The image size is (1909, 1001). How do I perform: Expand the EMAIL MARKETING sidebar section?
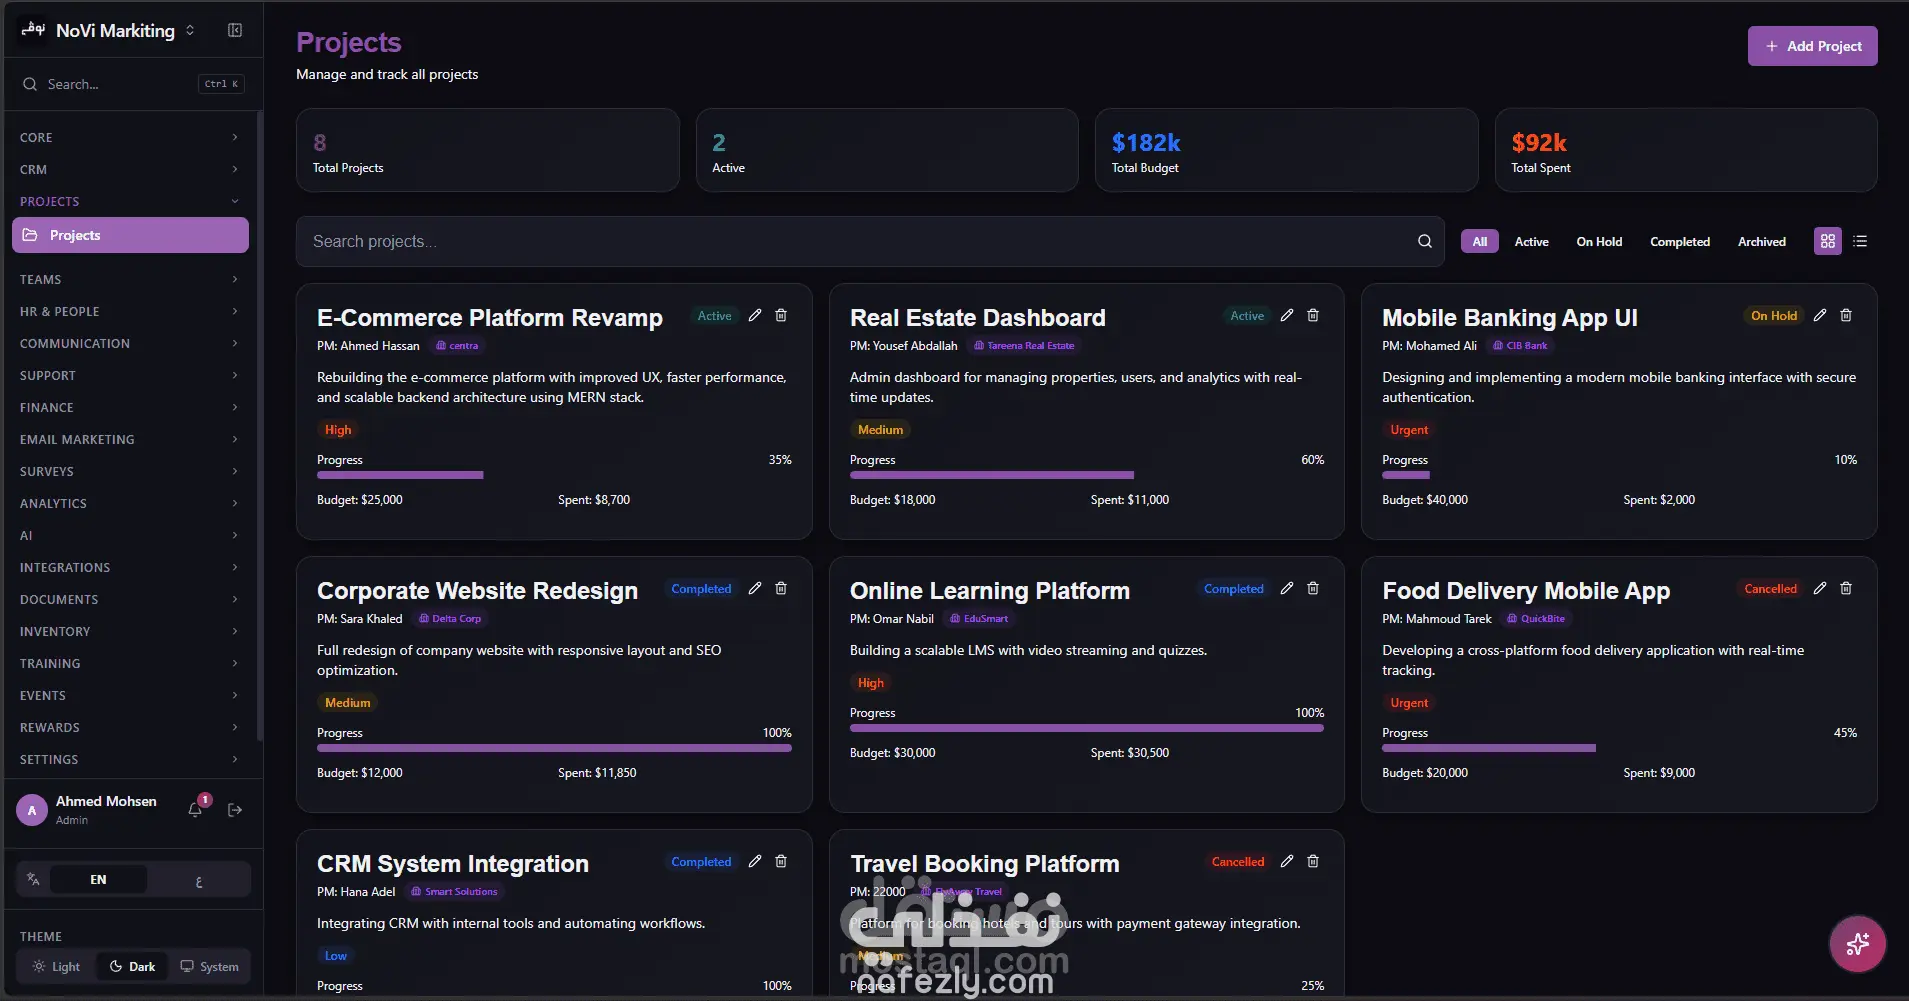(x=130, y=439)
